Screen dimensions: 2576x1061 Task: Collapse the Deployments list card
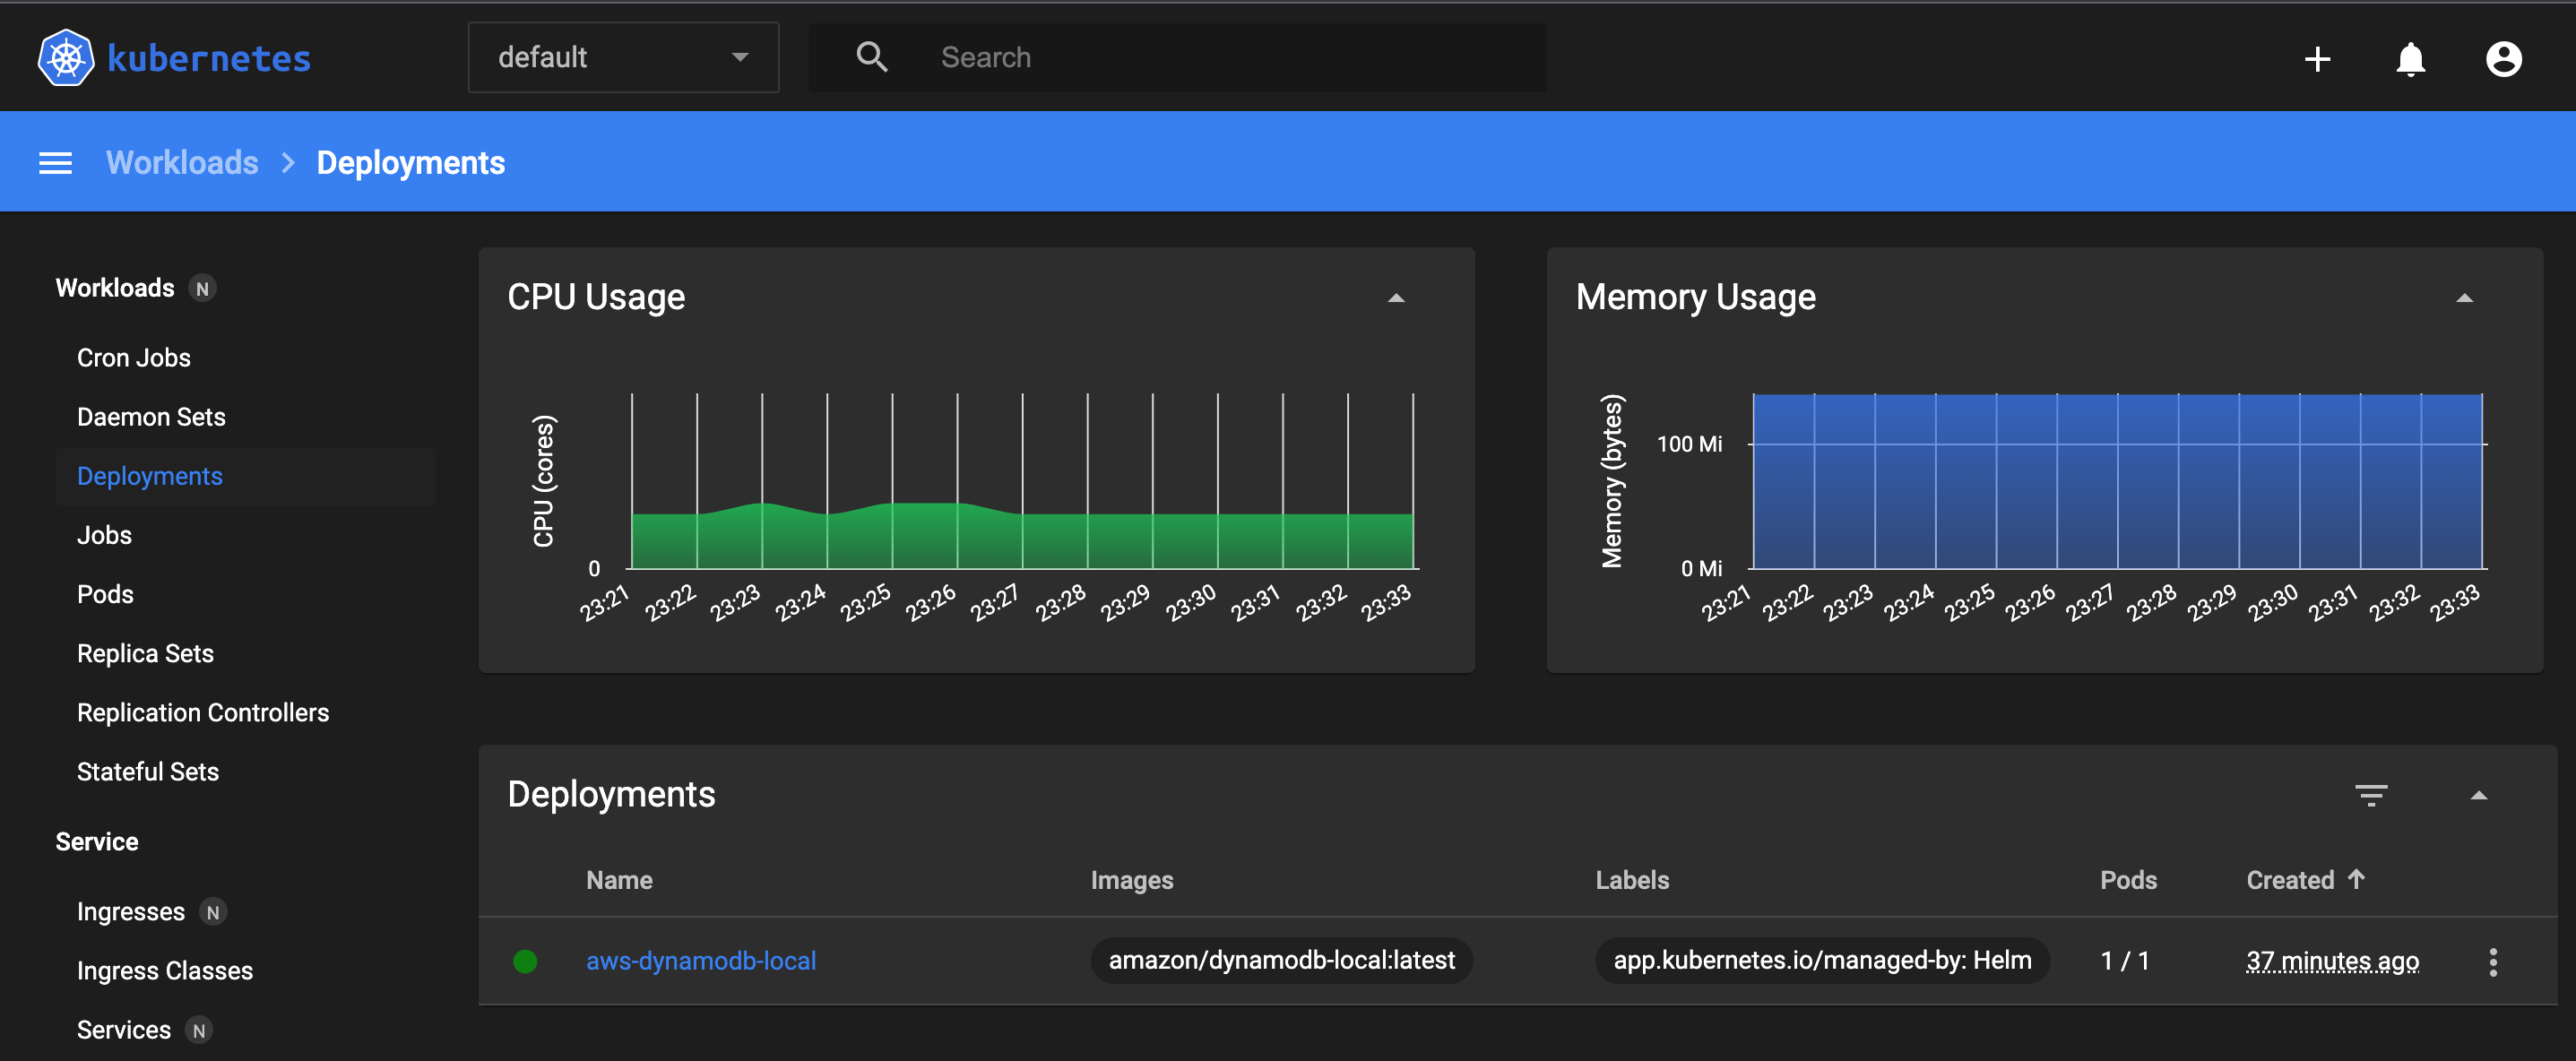point(2478,795)
